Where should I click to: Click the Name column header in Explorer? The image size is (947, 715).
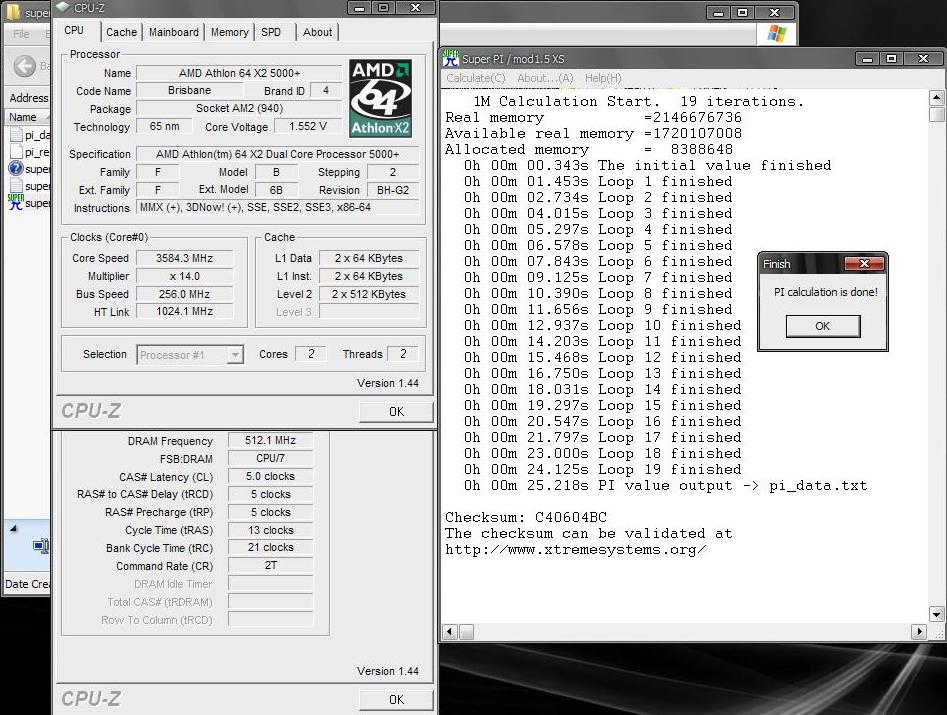pyautogui.click(x=27, y=117)
